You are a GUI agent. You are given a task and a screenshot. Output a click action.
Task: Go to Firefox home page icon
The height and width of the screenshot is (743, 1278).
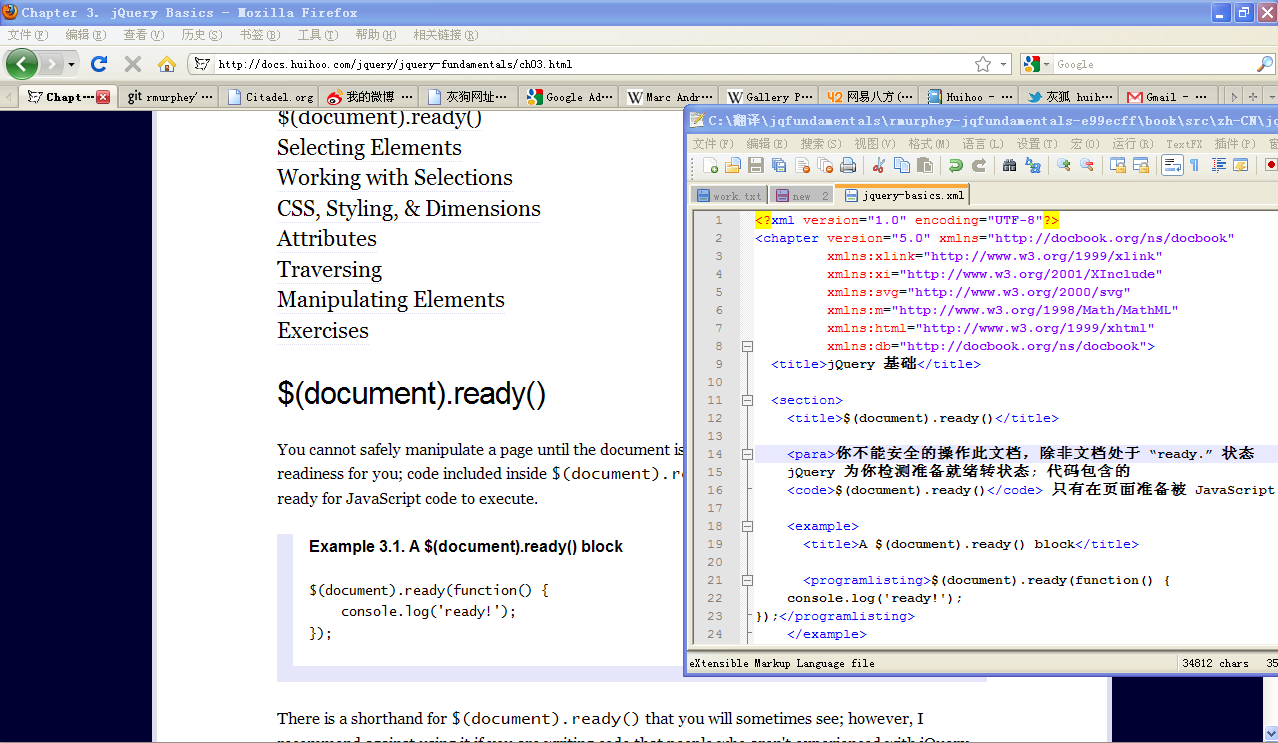point(167,64)
